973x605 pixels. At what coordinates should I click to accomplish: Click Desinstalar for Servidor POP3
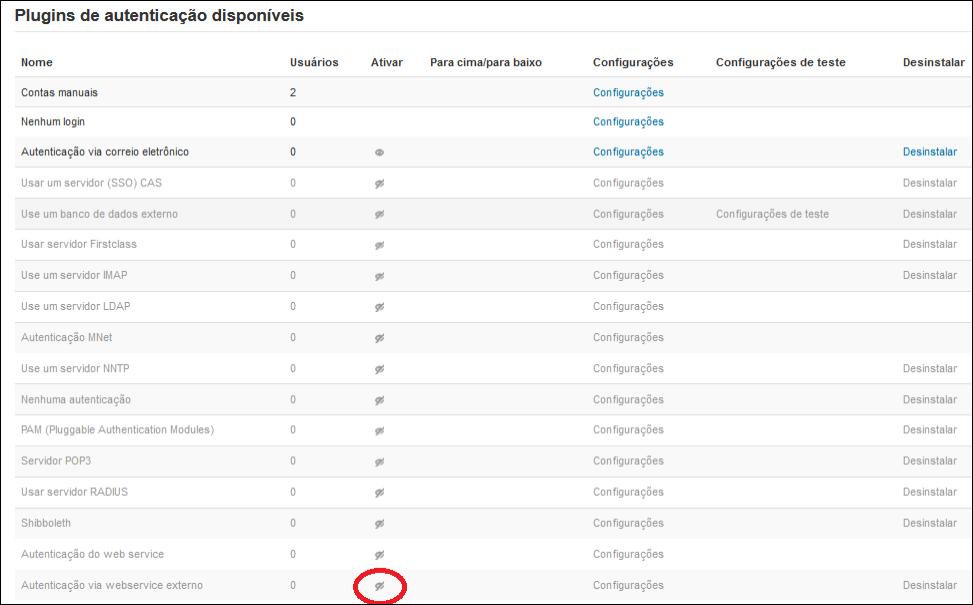930,460
